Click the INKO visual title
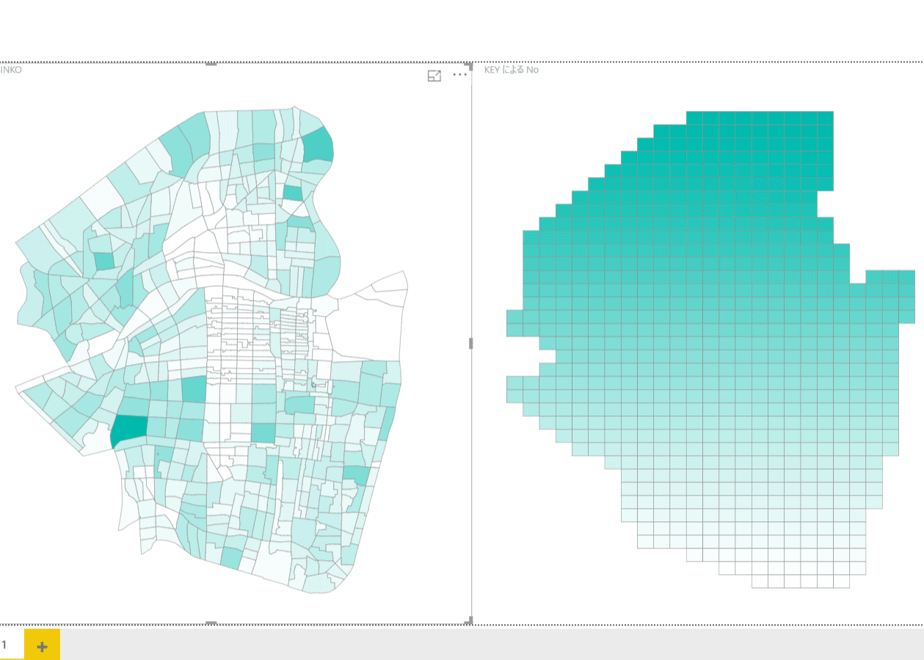924x660 pixels. tap(11, 70)
